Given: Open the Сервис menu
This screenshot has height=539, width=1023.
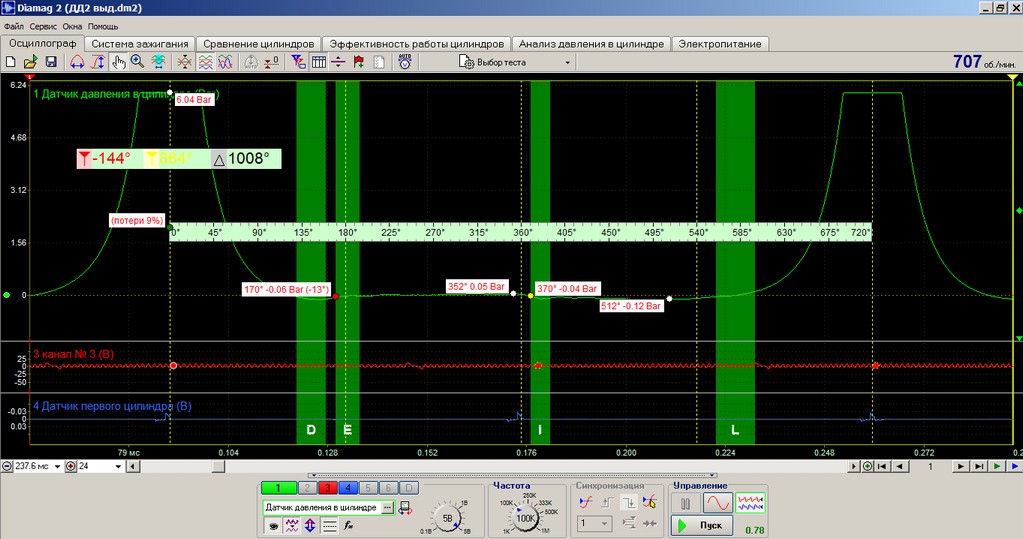Looking at the screenshot, I should [x=43, y=27].
